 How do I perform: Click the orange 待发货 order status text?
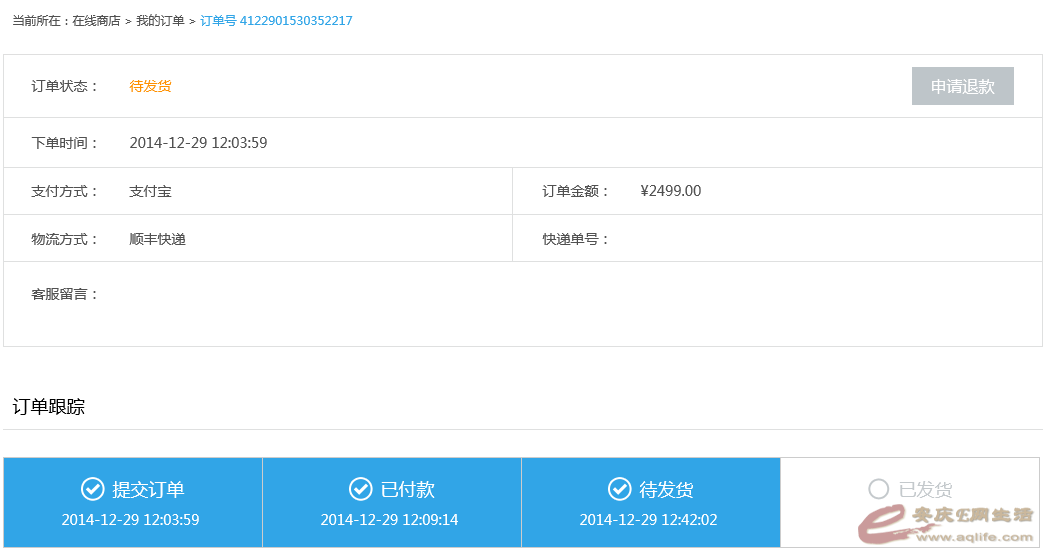(x=150, y=86)
